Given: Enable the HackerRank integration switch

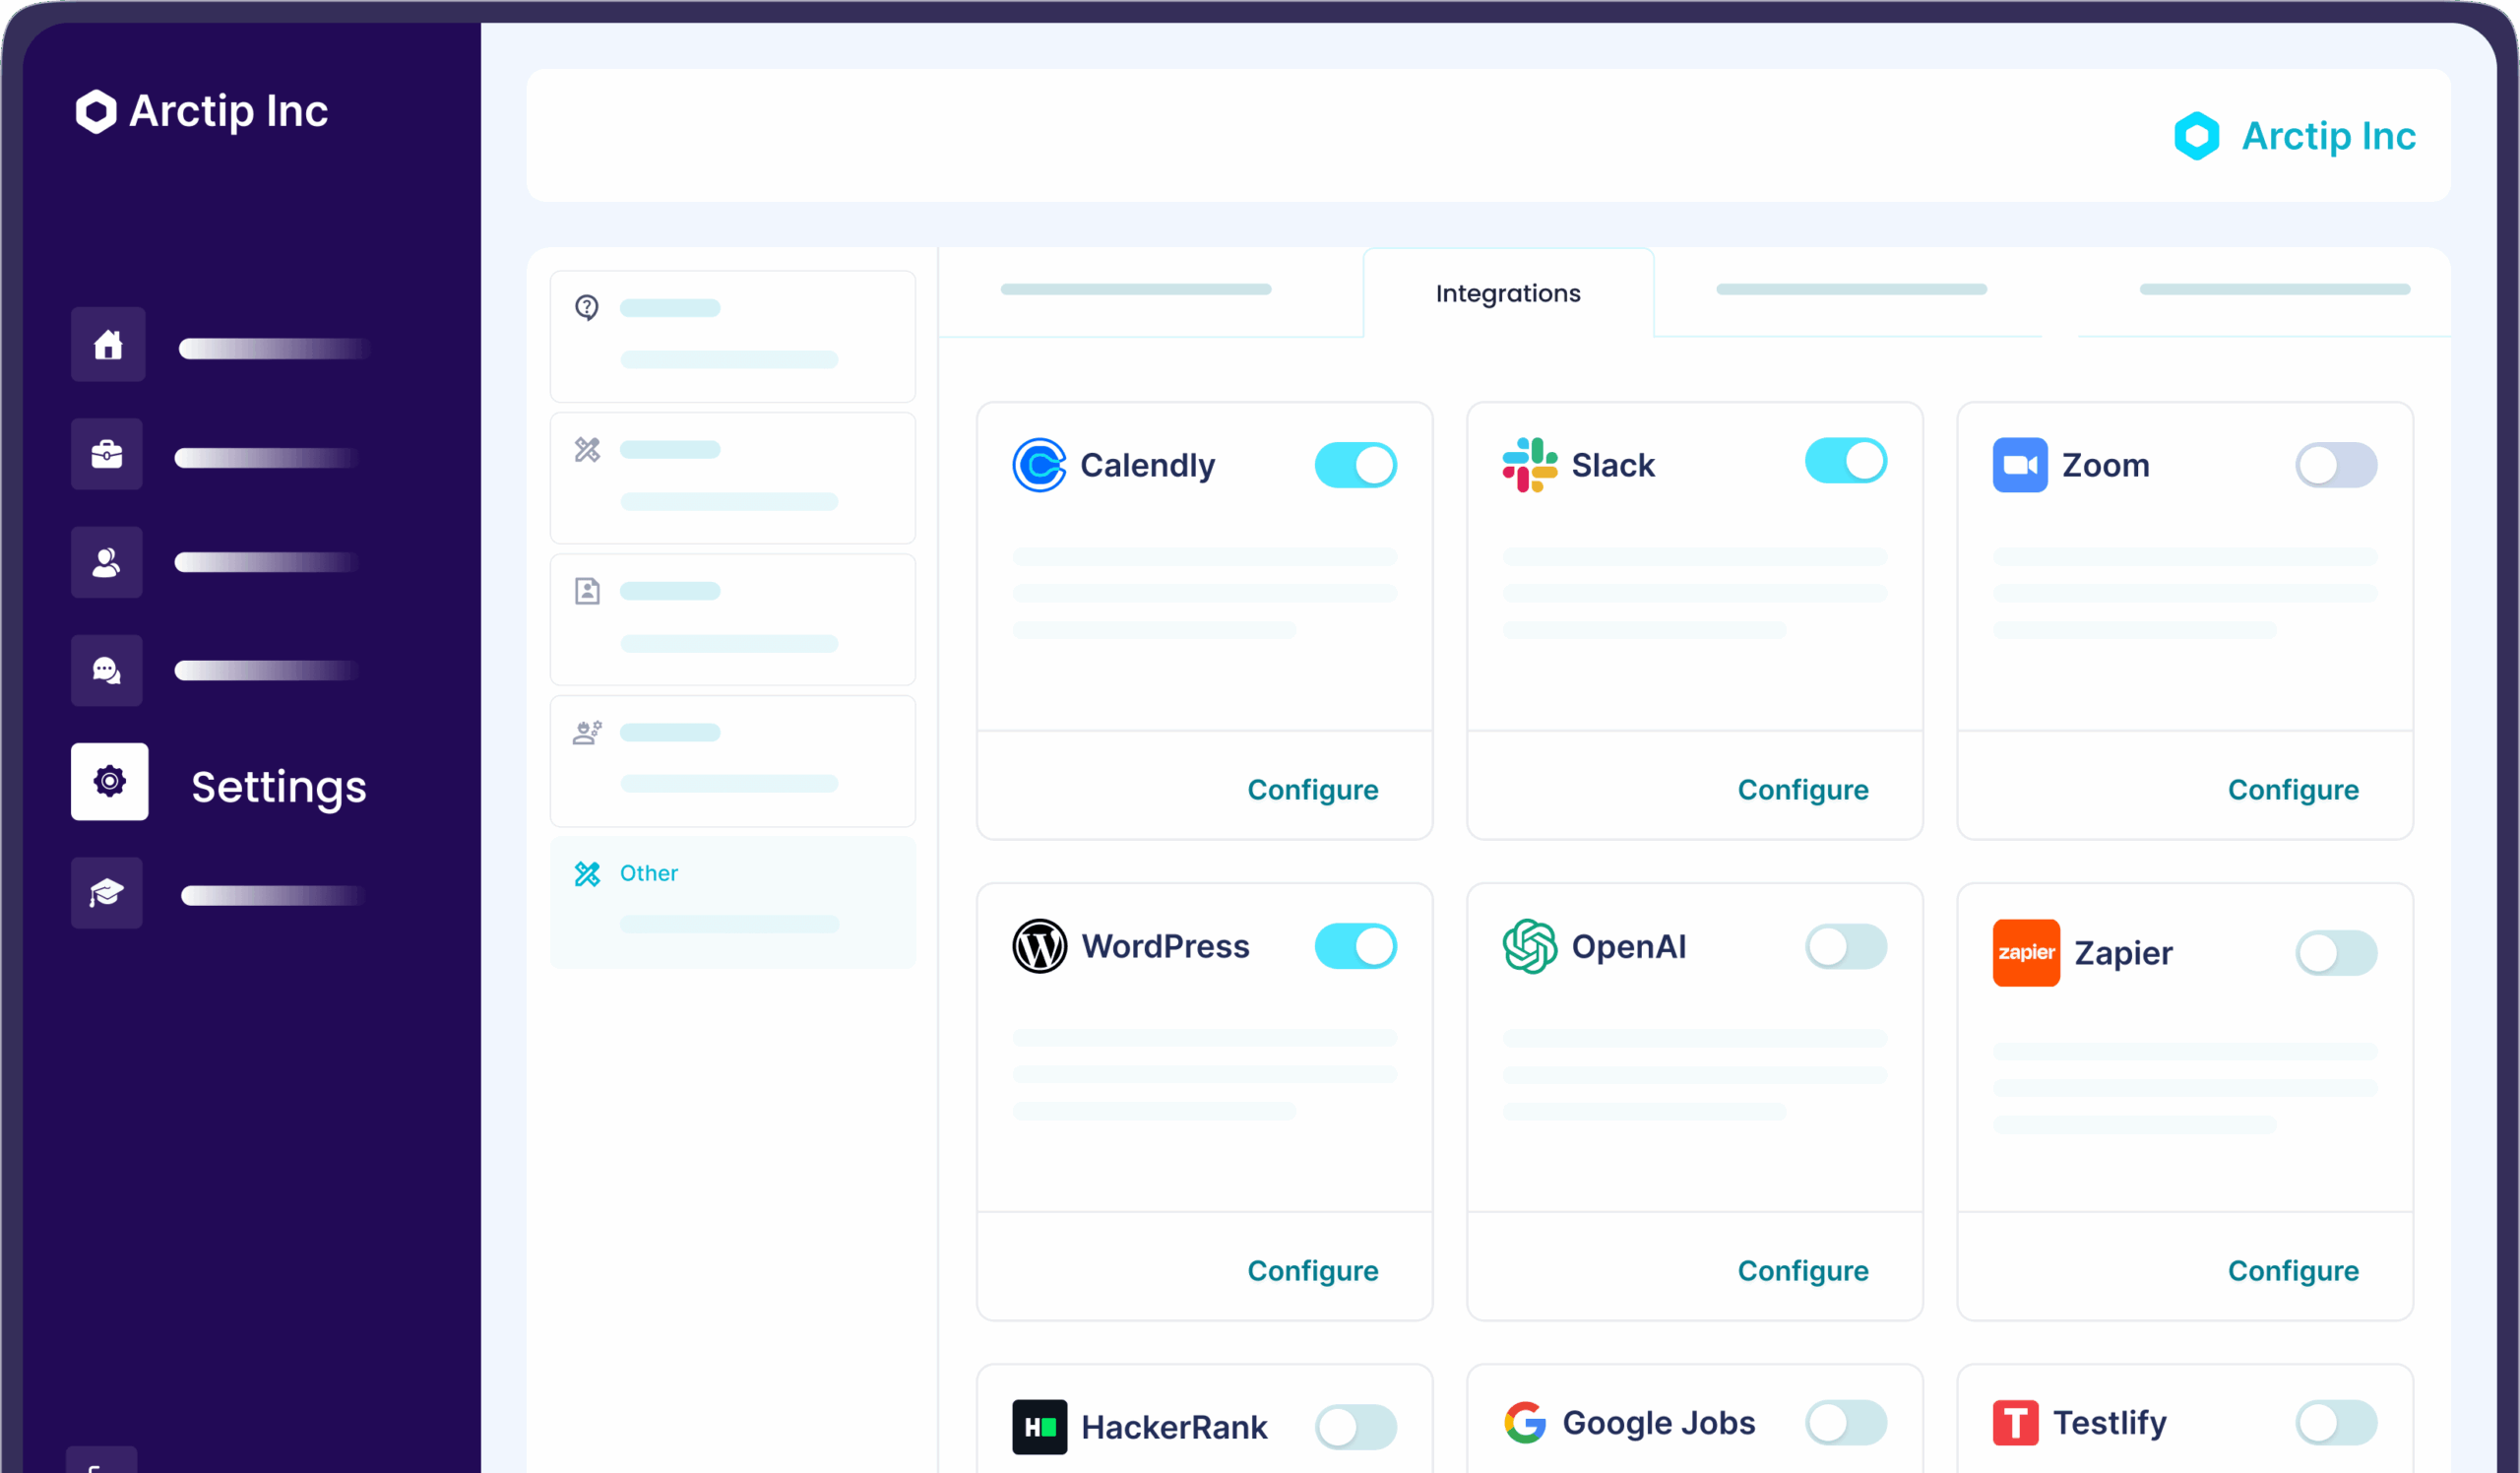Looking at the screenshot, I should 1355,1427.
